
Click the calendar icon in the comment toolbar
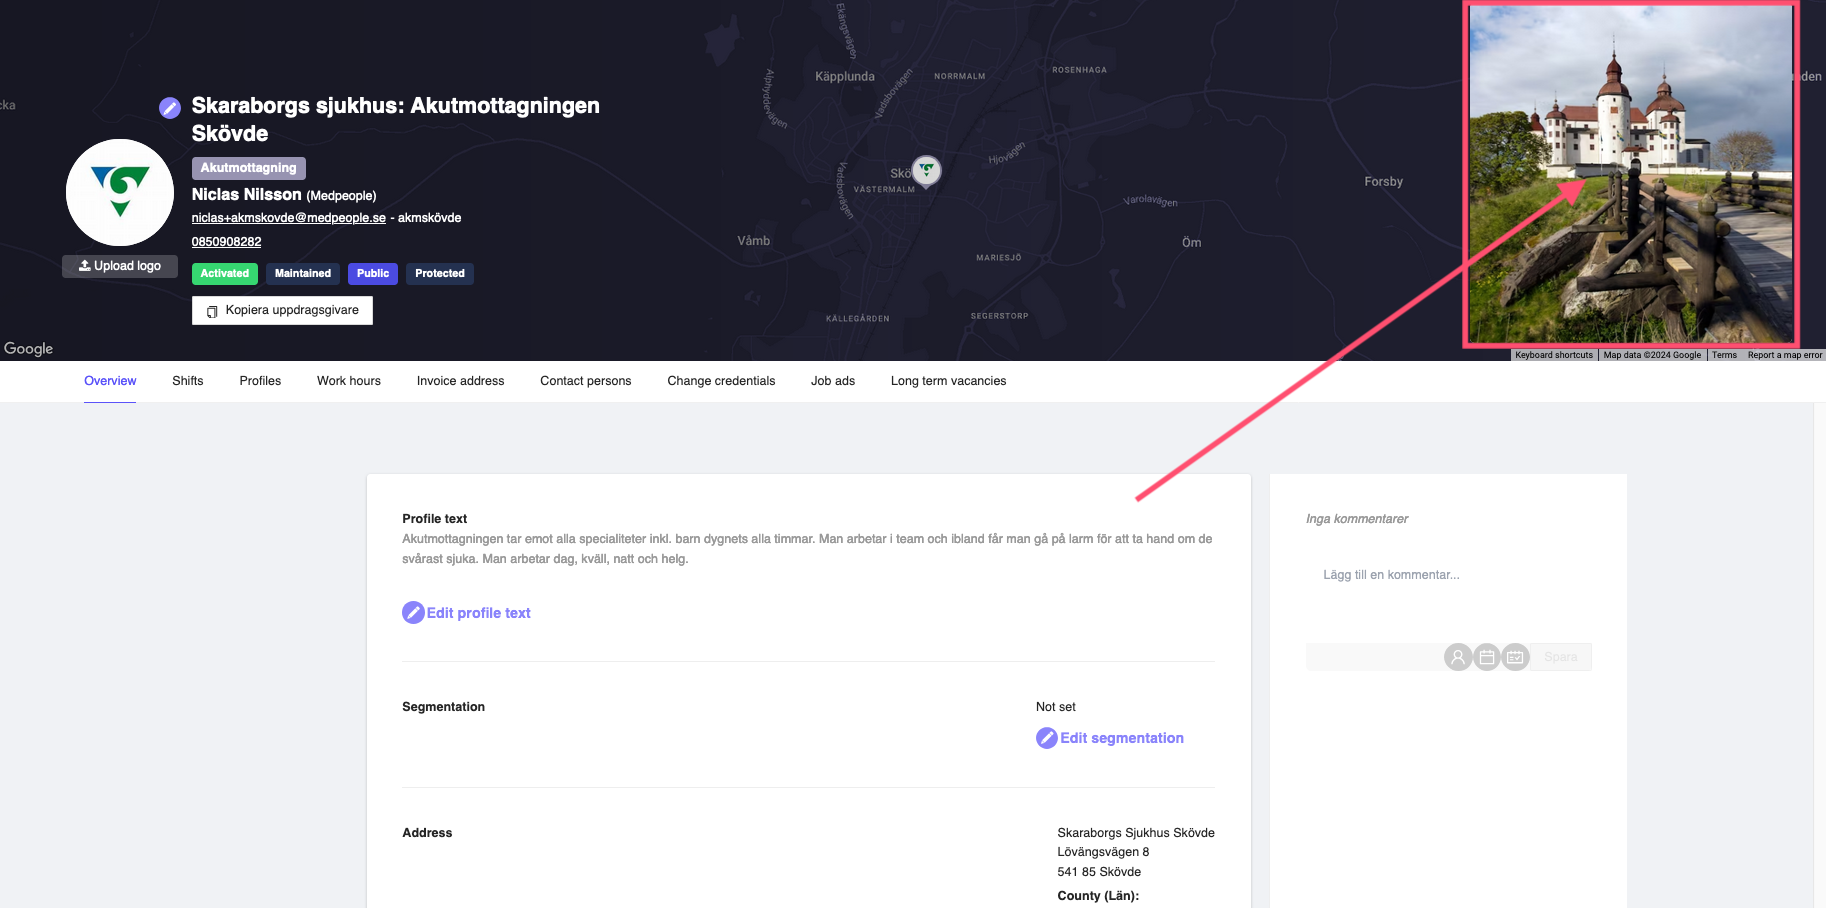1487,657
